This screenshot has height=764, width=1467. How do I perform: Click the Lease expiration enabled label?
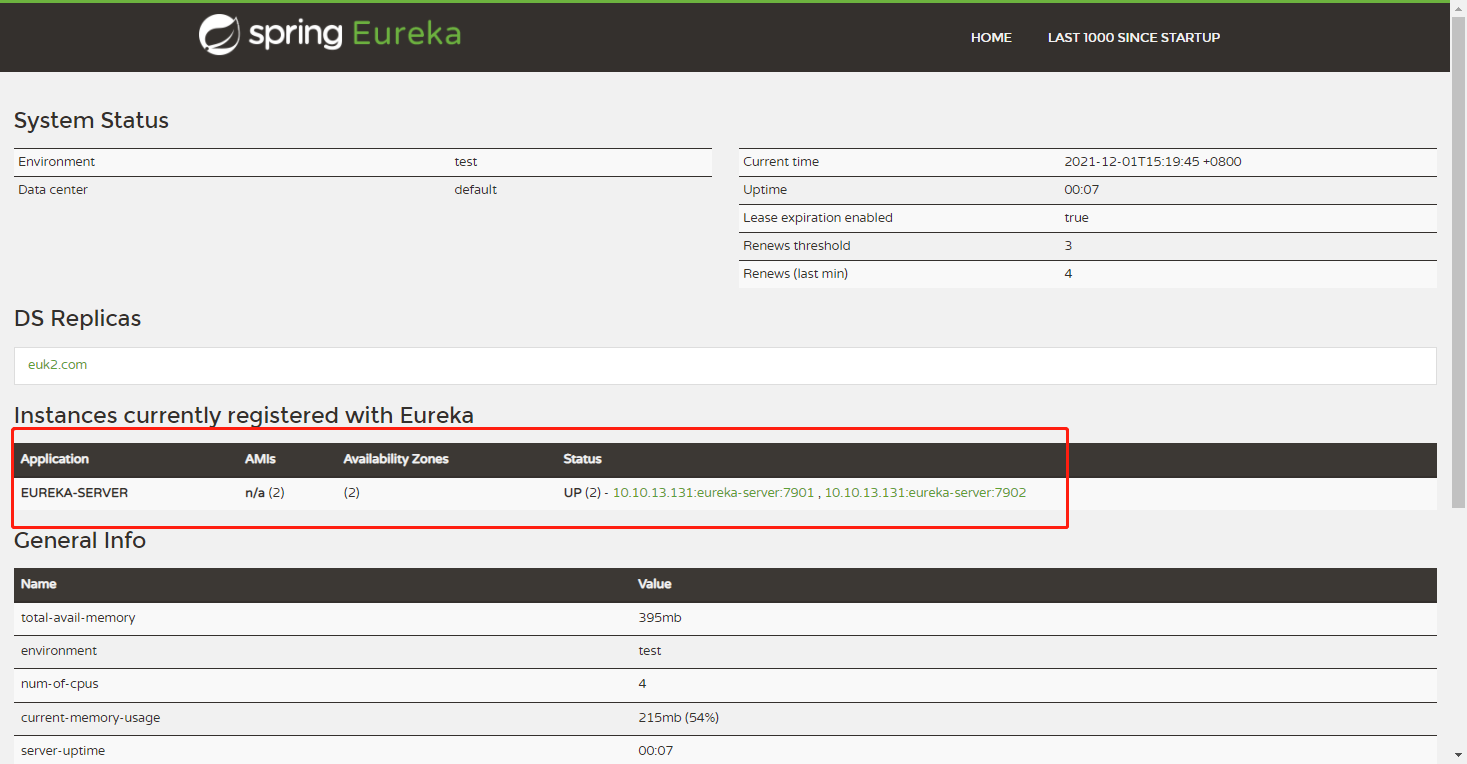(818, 218)
